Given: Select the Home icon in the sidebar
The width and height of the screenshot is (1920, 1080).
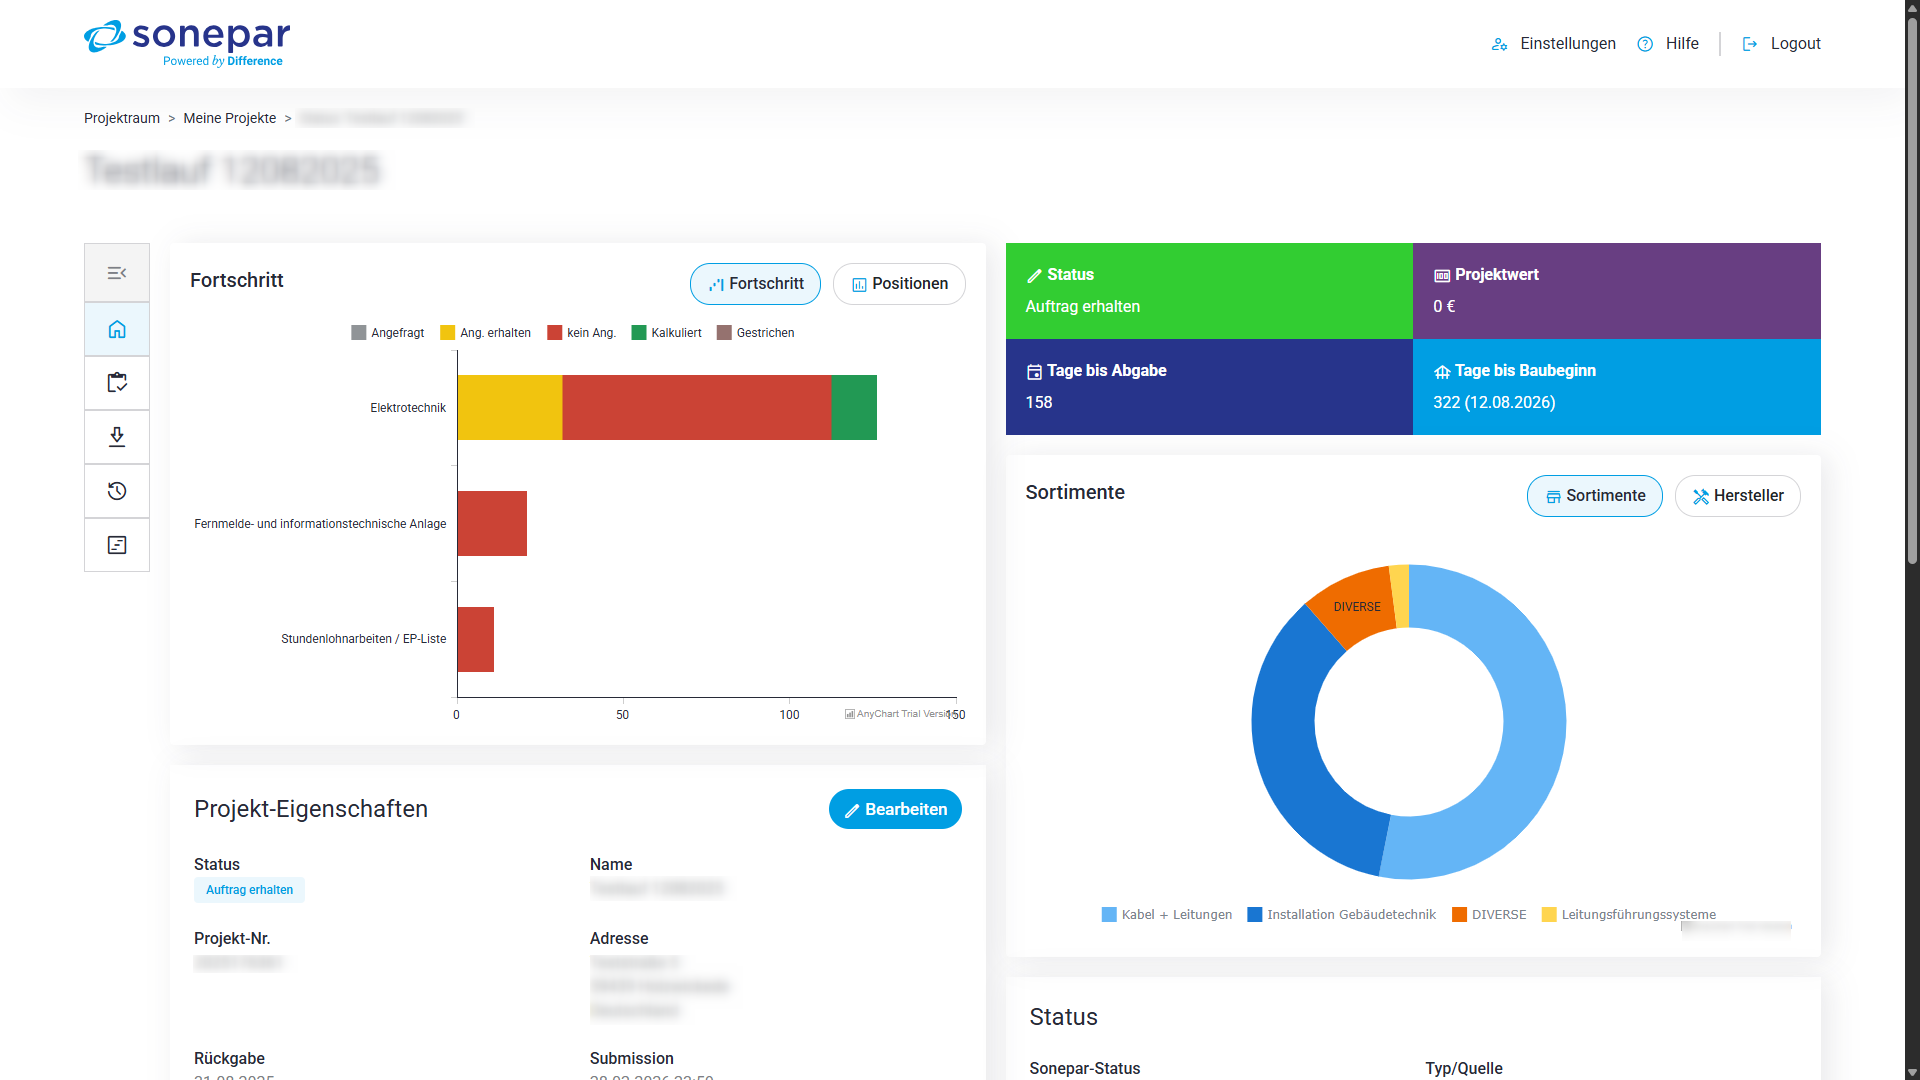Looking at the screenshot, I should pos(117,329).
